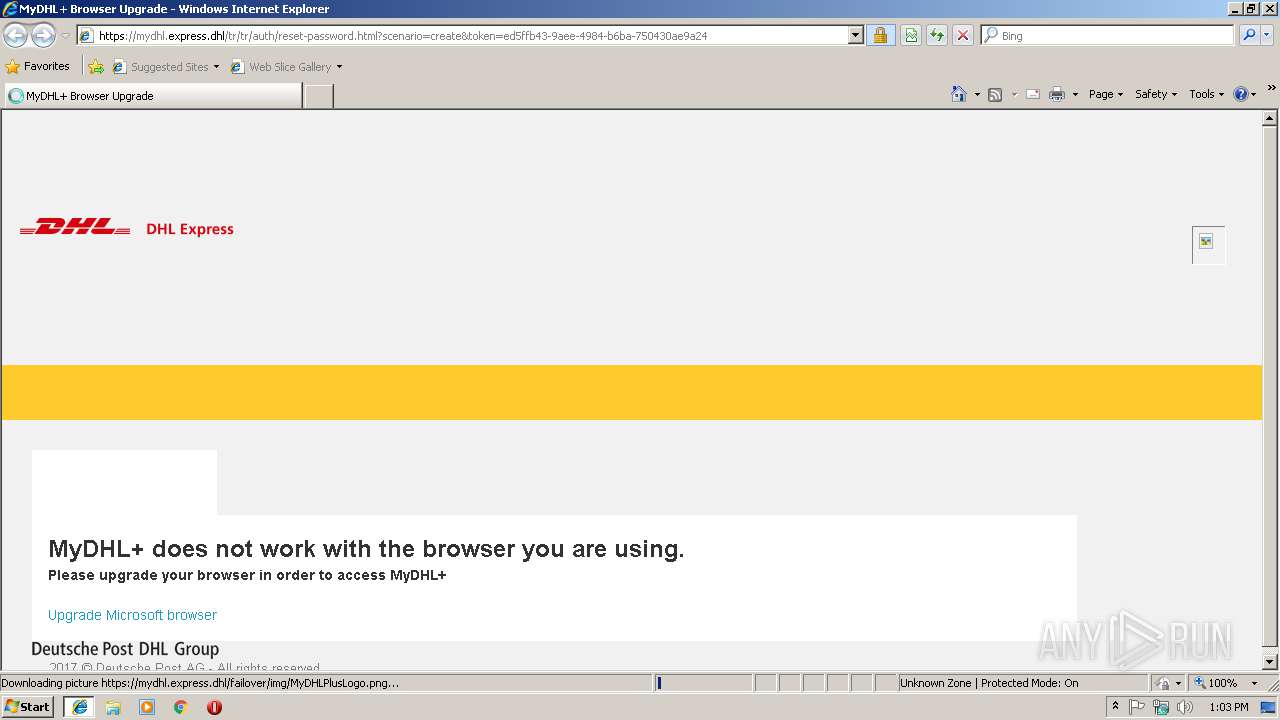Click the page scrollbar down arrow
This screenshot has height=720, width=1280.
pos(1270,662)
